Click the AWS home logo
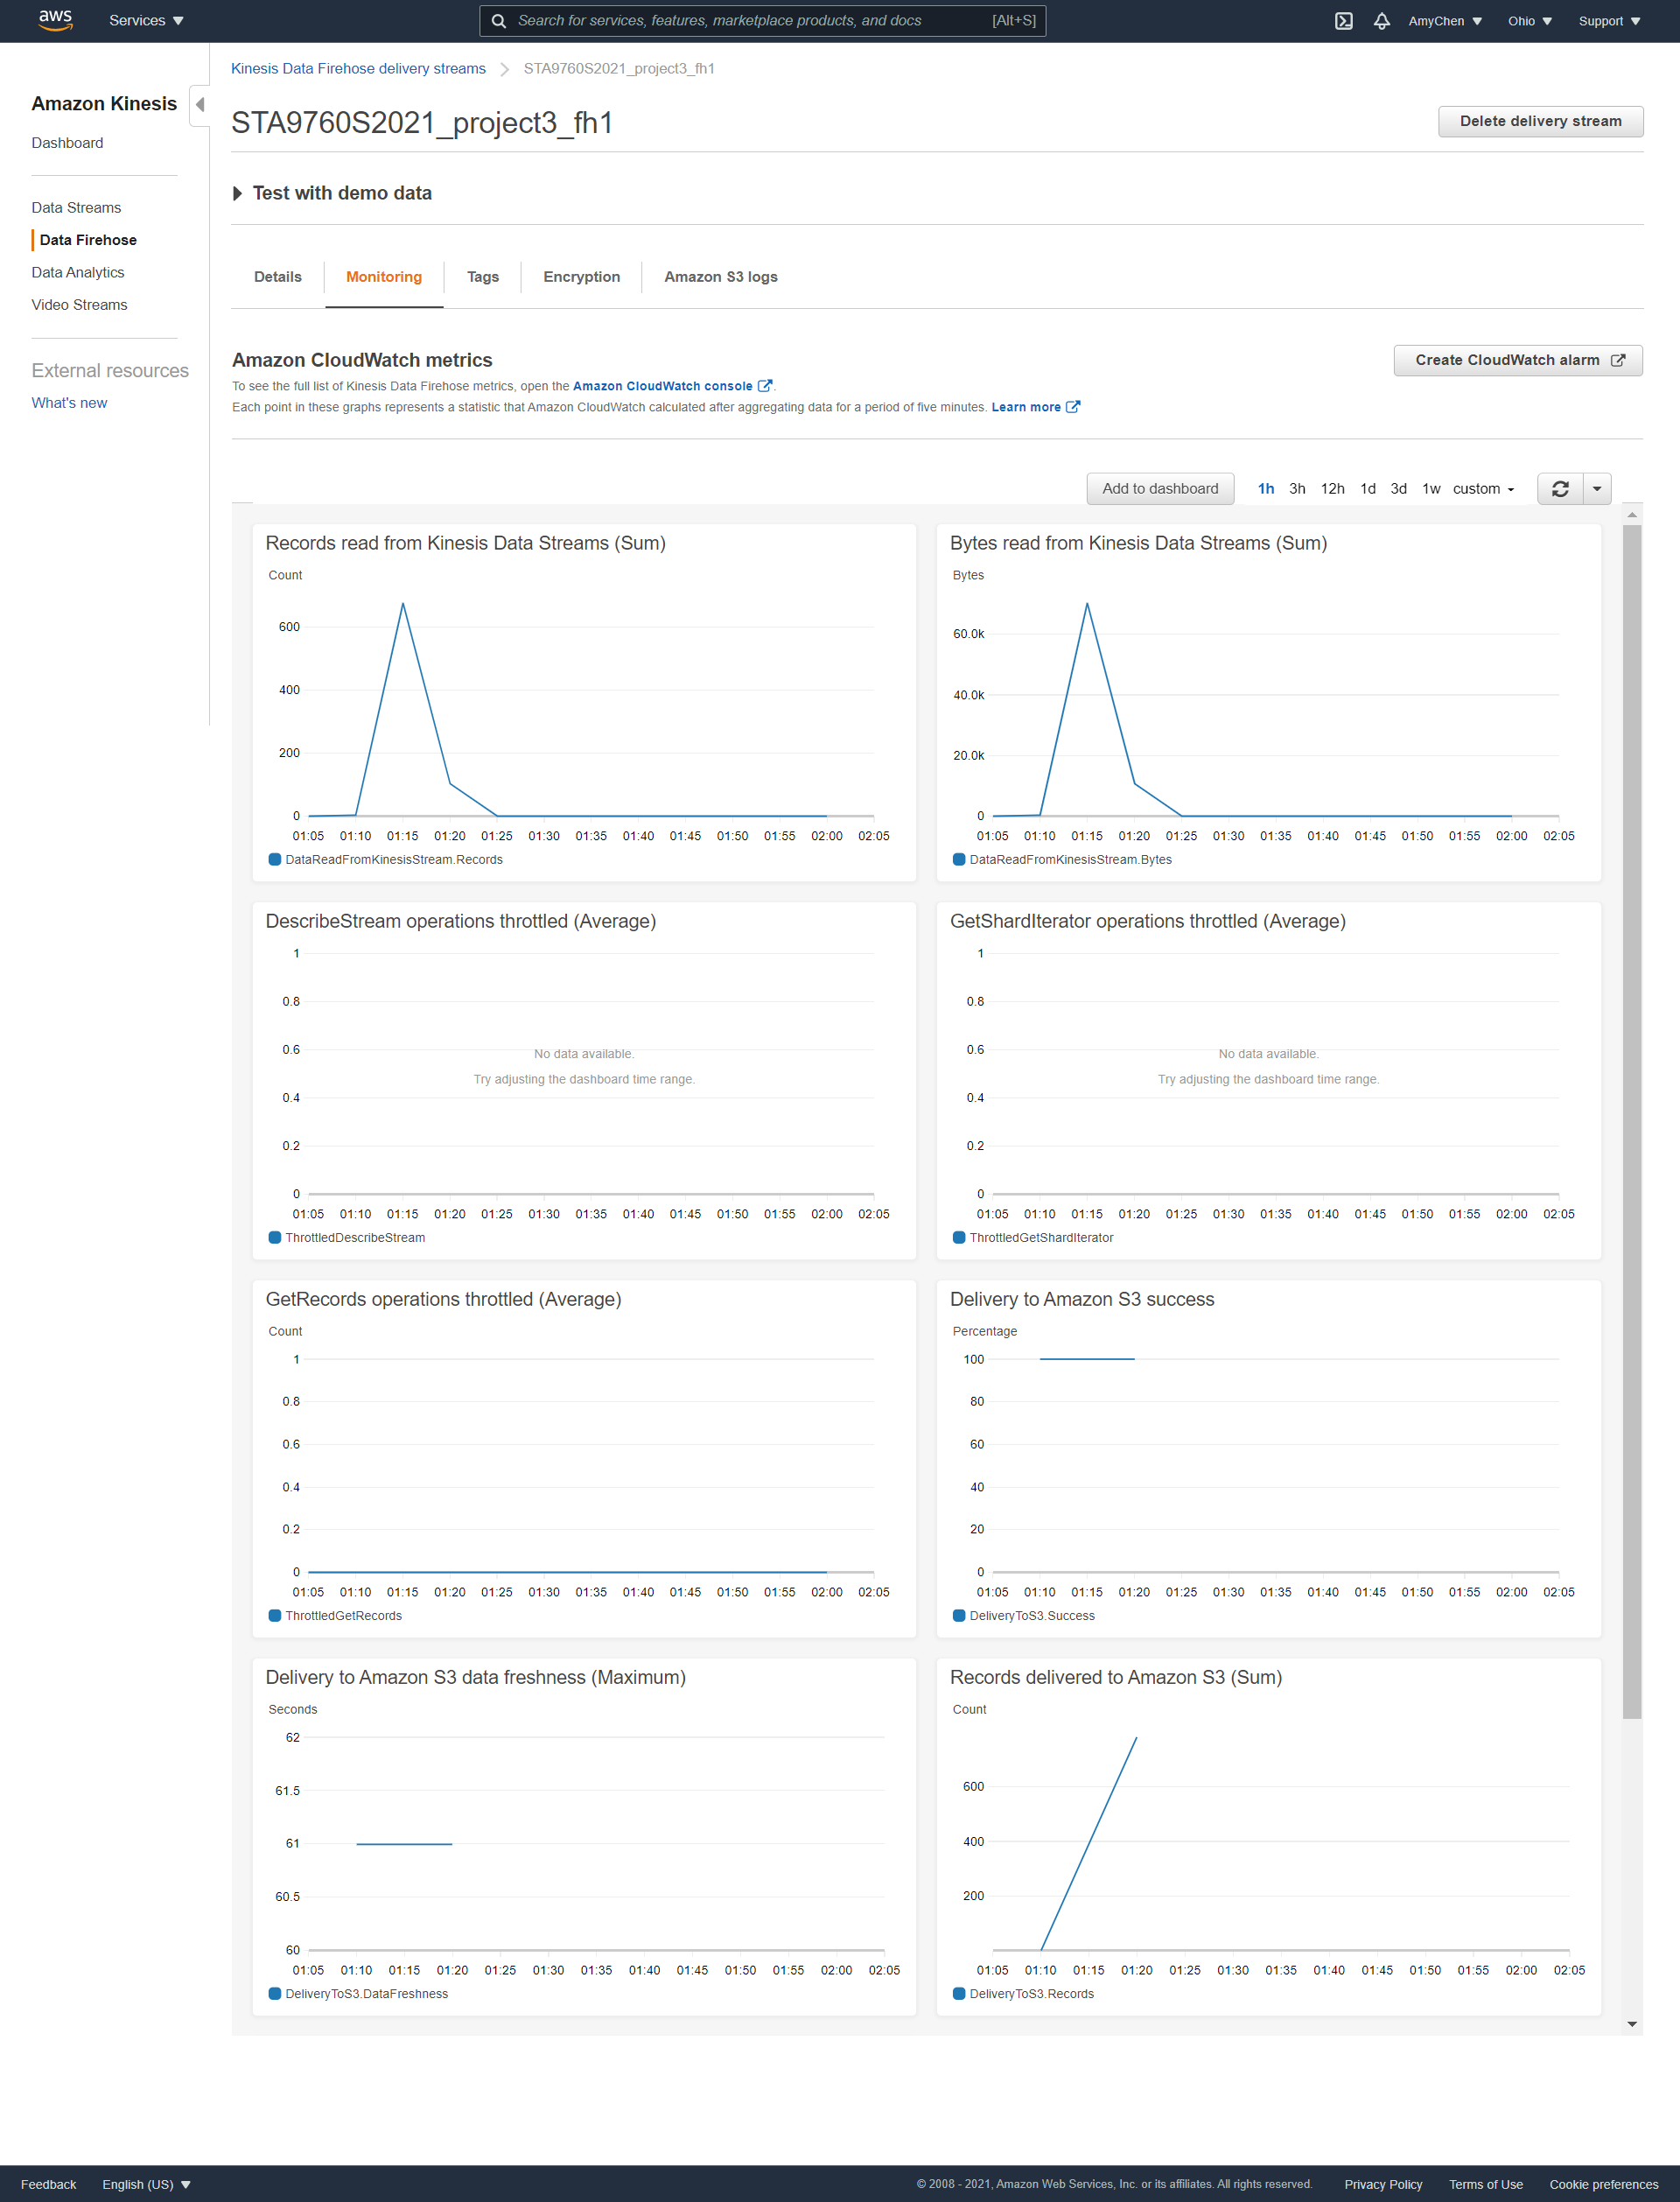 (x=55, y=20)
